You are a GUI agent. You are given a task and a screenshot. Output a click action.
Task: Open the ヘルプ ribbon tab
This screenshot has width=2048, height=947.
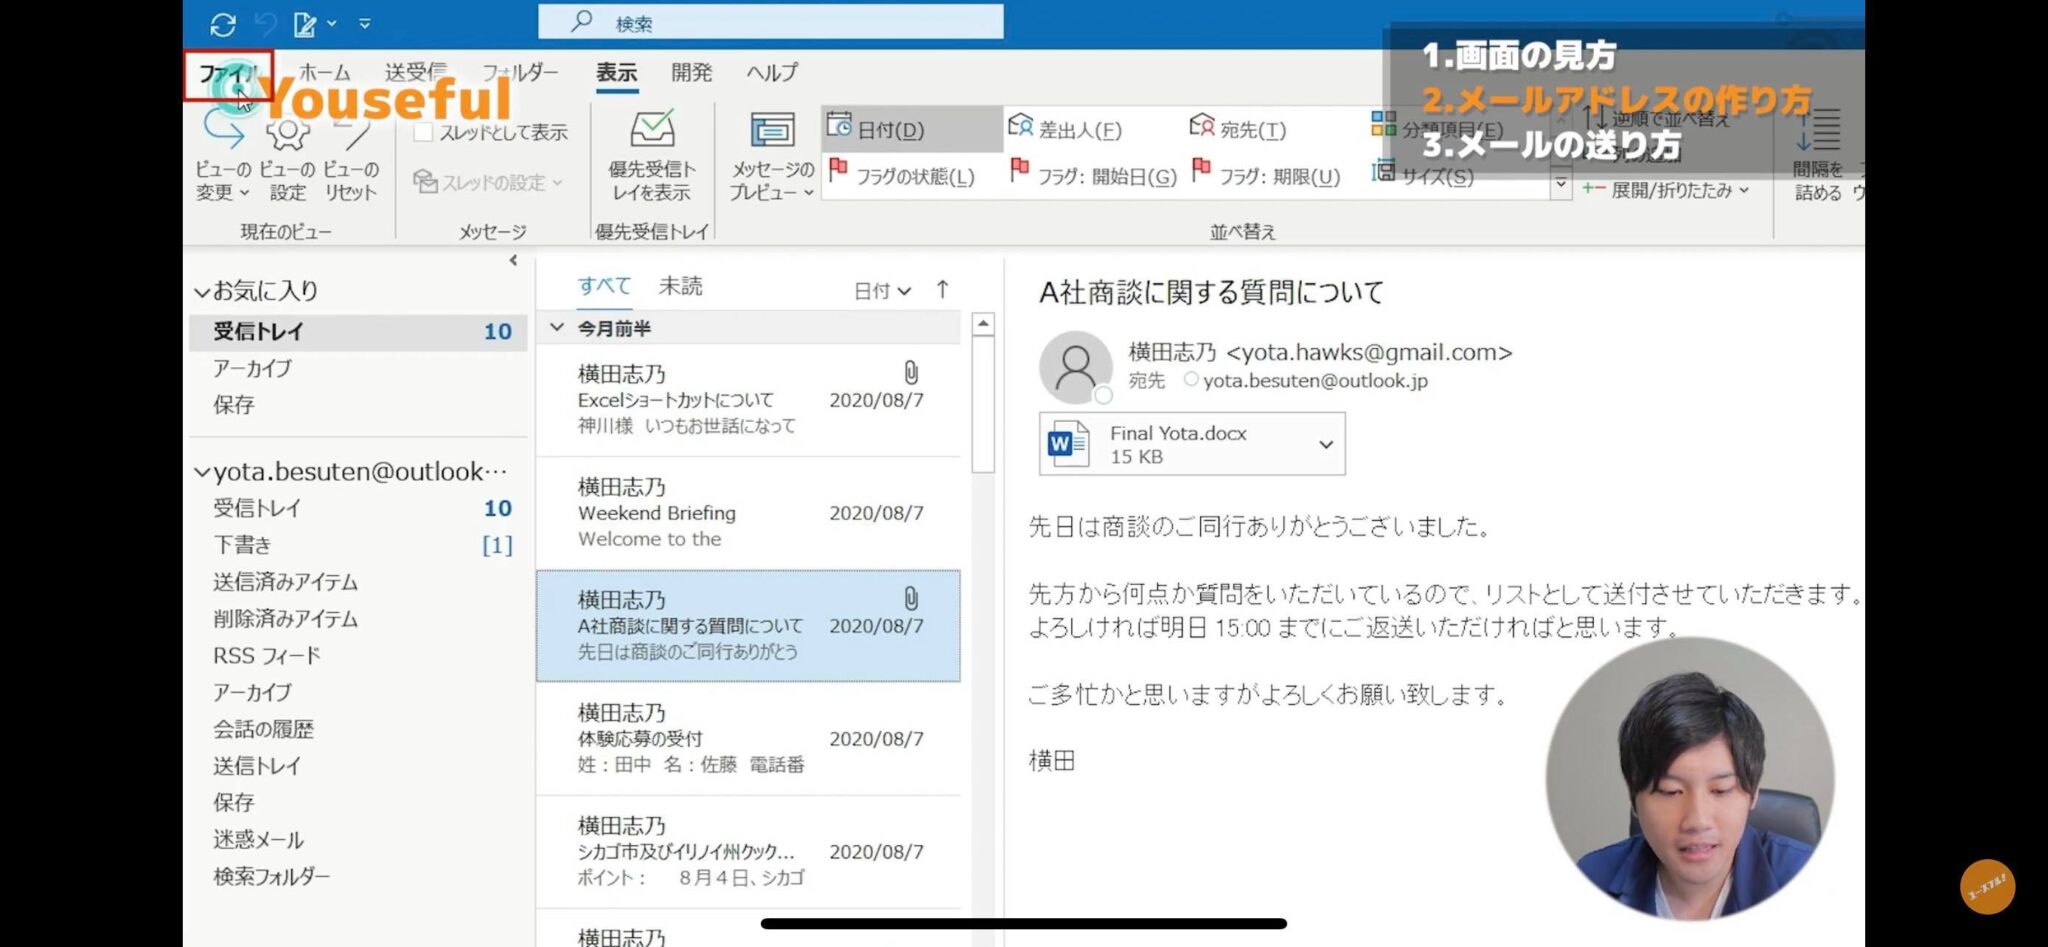772,73
